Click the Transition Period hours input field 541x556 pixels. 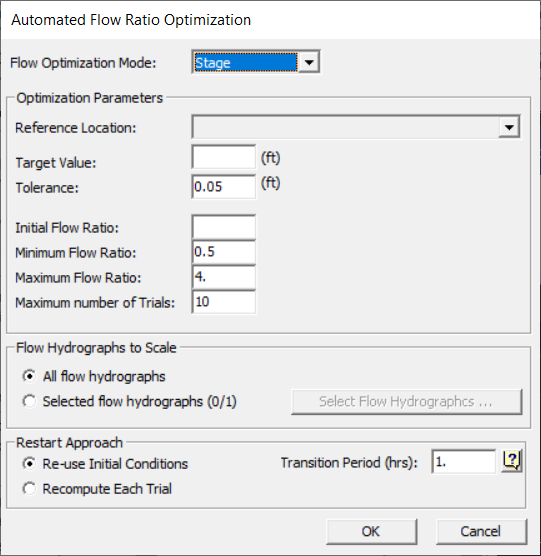(464, 461)
